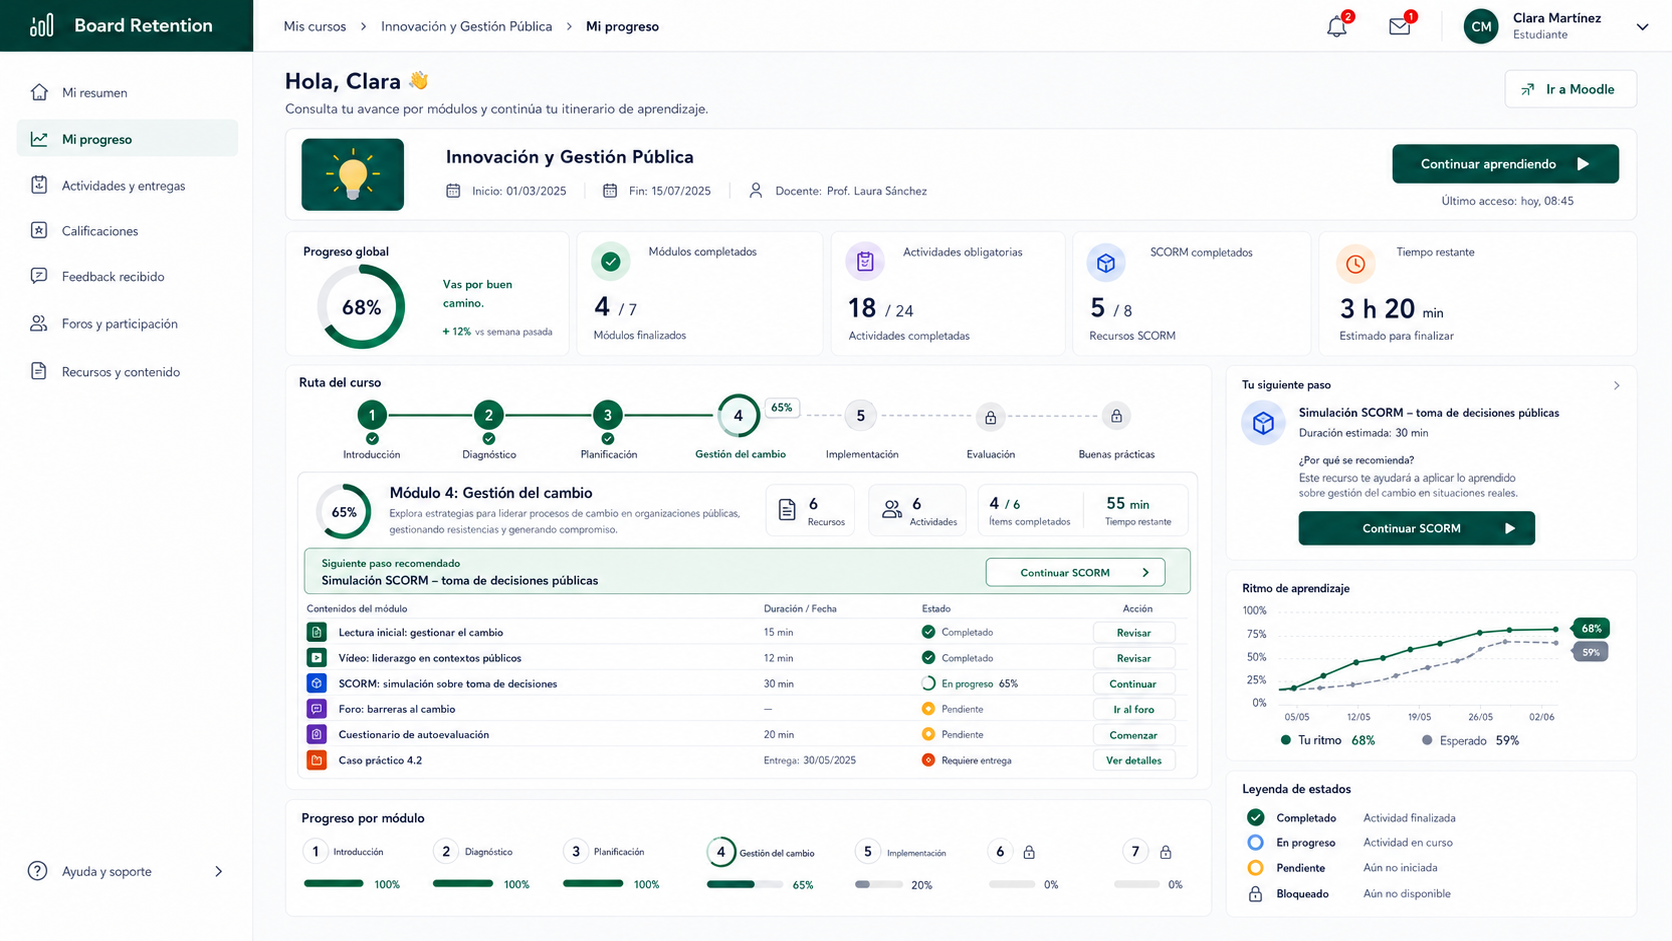Screen dimensions: 1672x941
Task: Click the Gestión del cambio 65% progress bar
Action: (745, 884)
